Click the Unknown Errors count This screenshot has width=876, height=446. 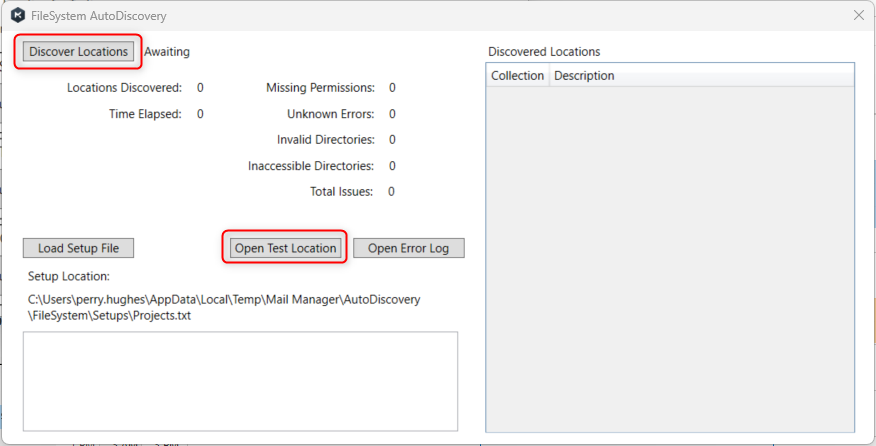coord(392,114)
